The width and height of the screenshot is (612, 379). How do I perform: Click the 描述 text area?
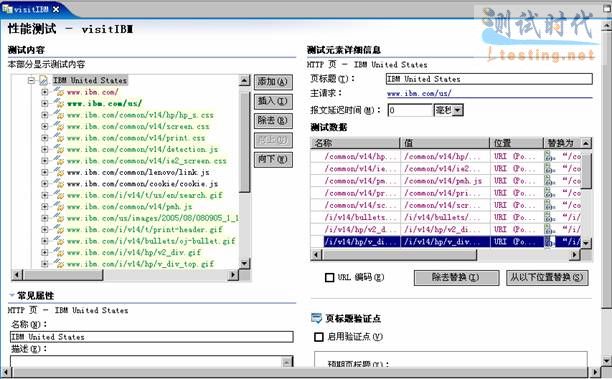tap(147, 361)
